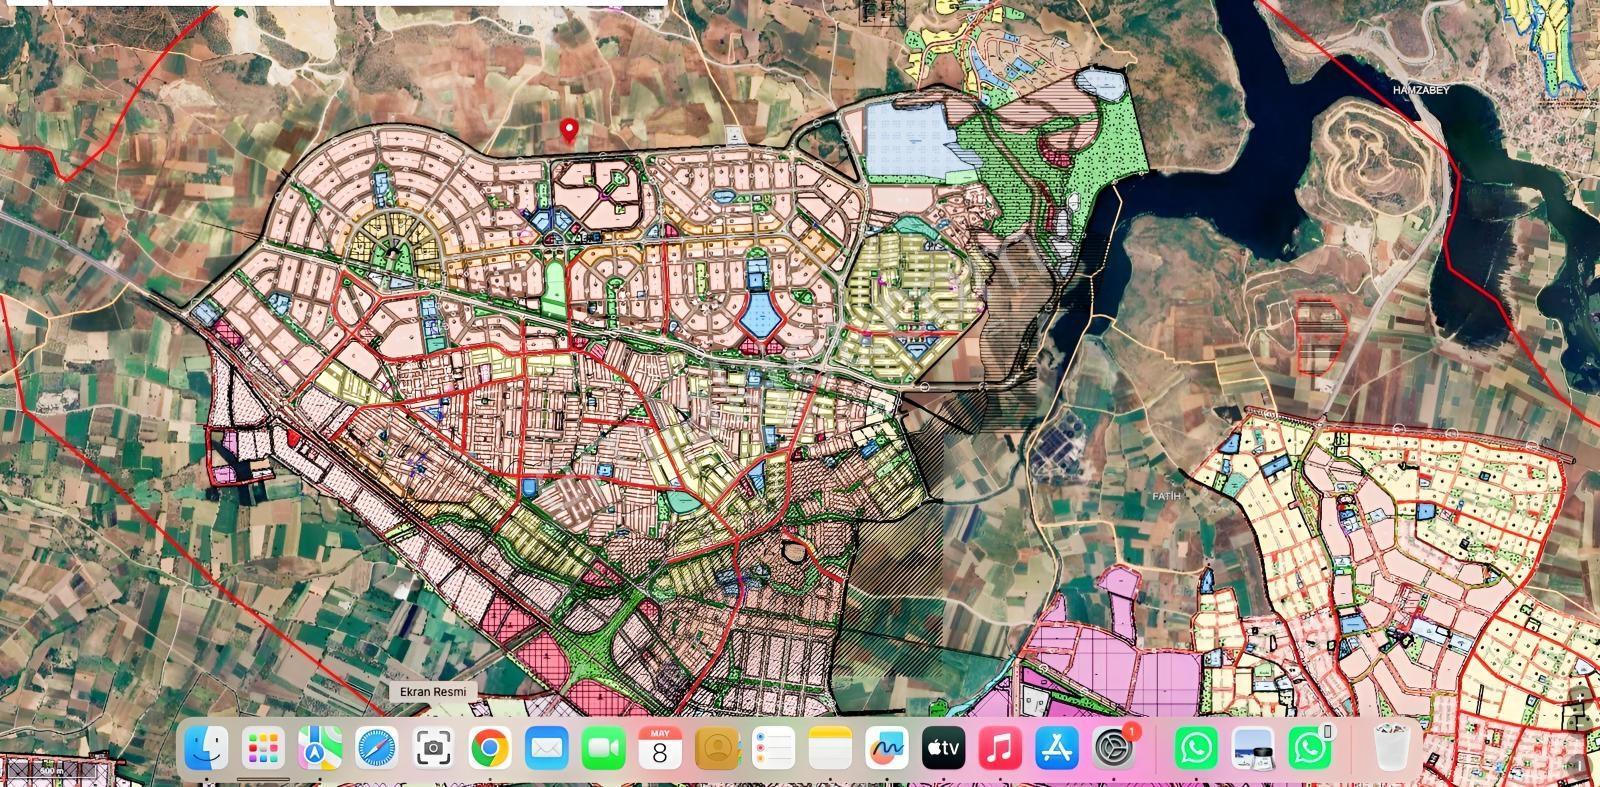
Task: Open Safari browser from the dock
Action: [x=376, y=747]
